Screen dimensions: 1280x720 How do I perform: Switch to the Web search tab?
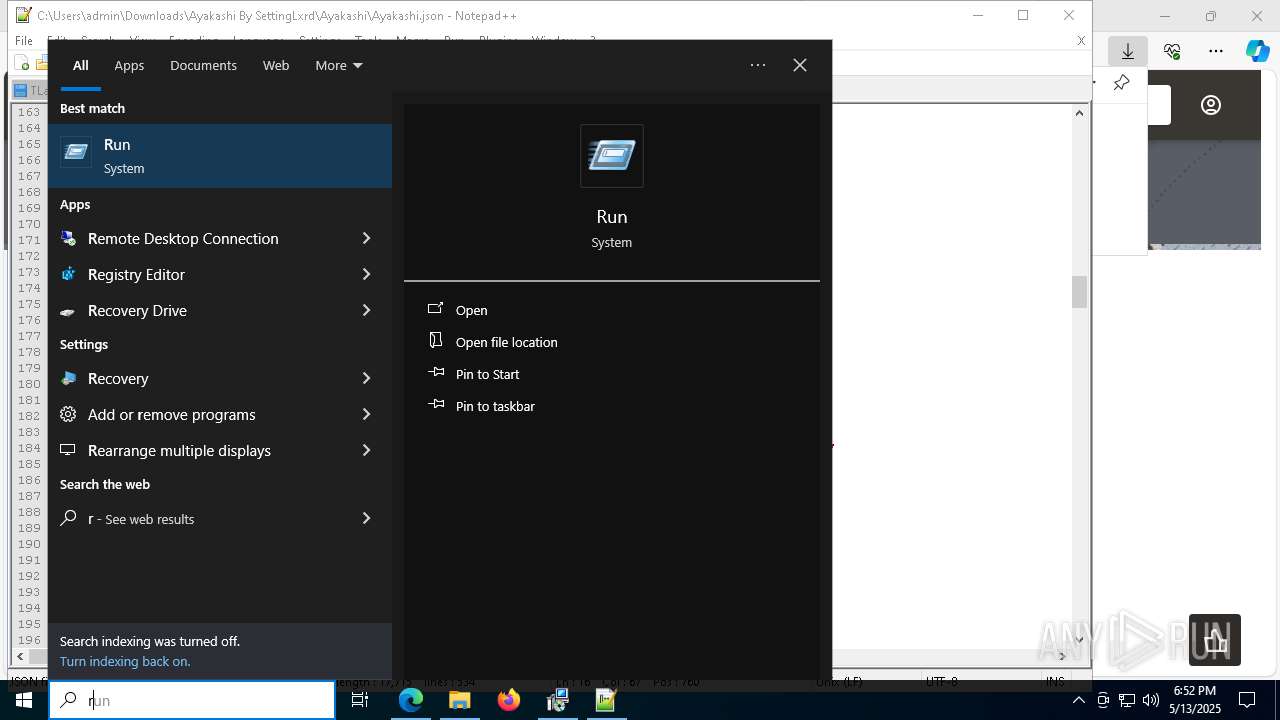coord(276,65)
